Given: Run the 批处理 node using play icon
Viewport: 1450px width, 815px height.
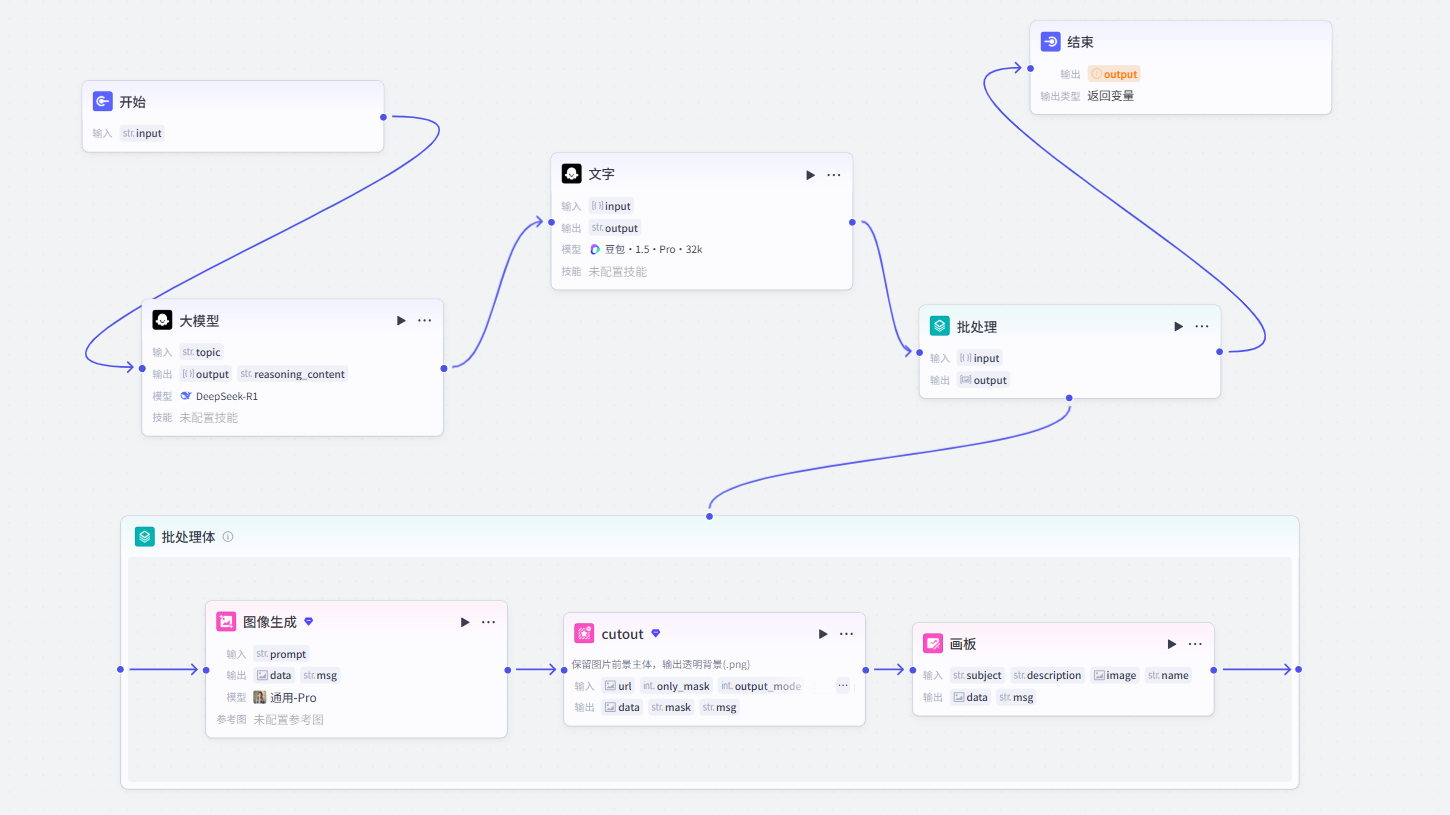Looking at the screenshot, I should 1179,327.
